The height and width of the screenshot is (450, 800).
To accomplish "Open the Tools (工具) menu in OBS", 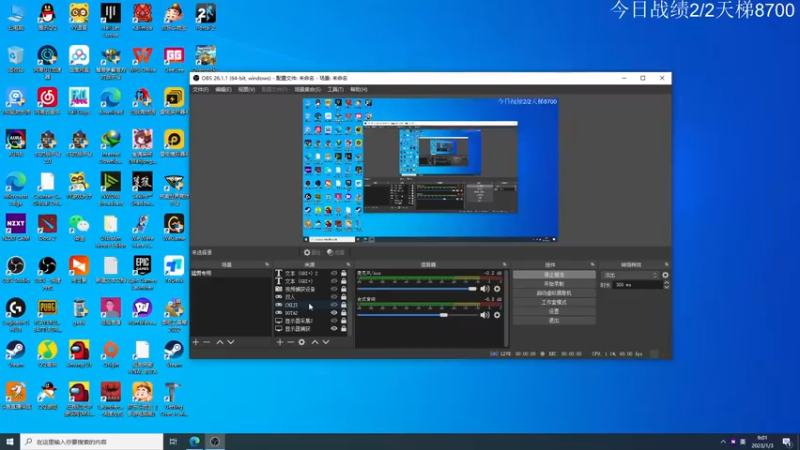I will tap(335, 89).
